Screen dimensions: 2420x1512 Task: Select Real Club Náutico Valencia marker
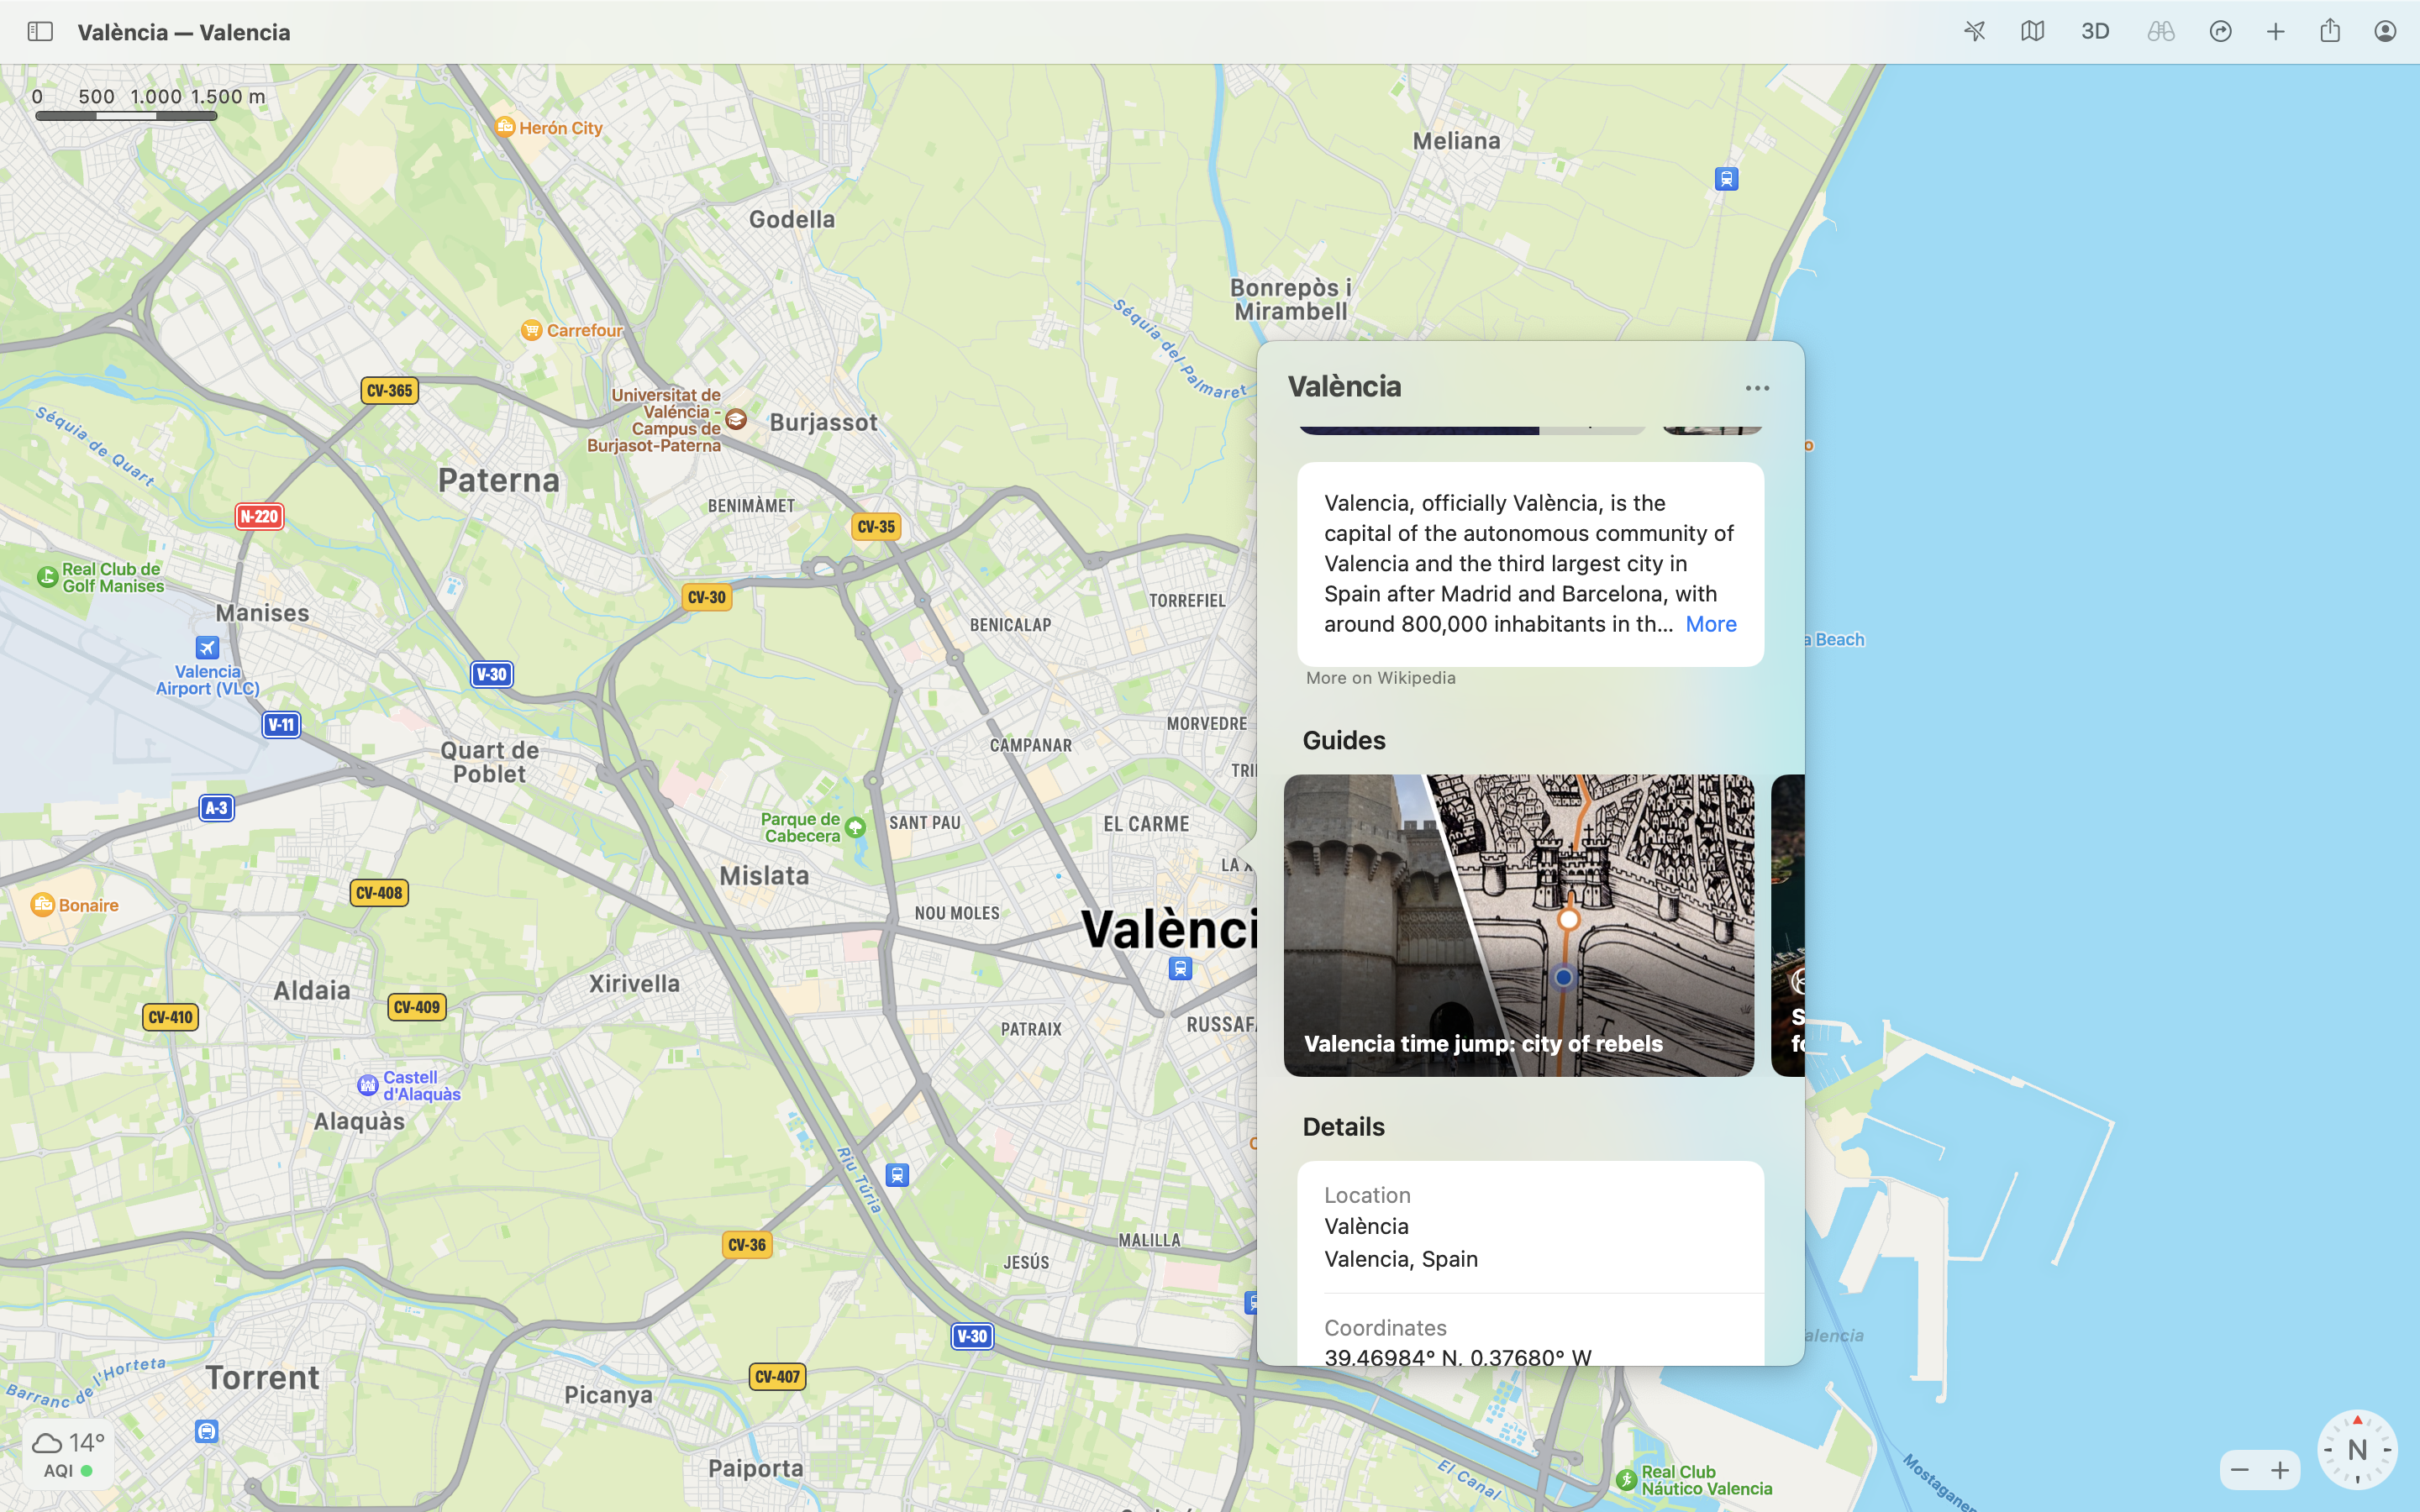pyautogui.click(x=1626, y=1480)
